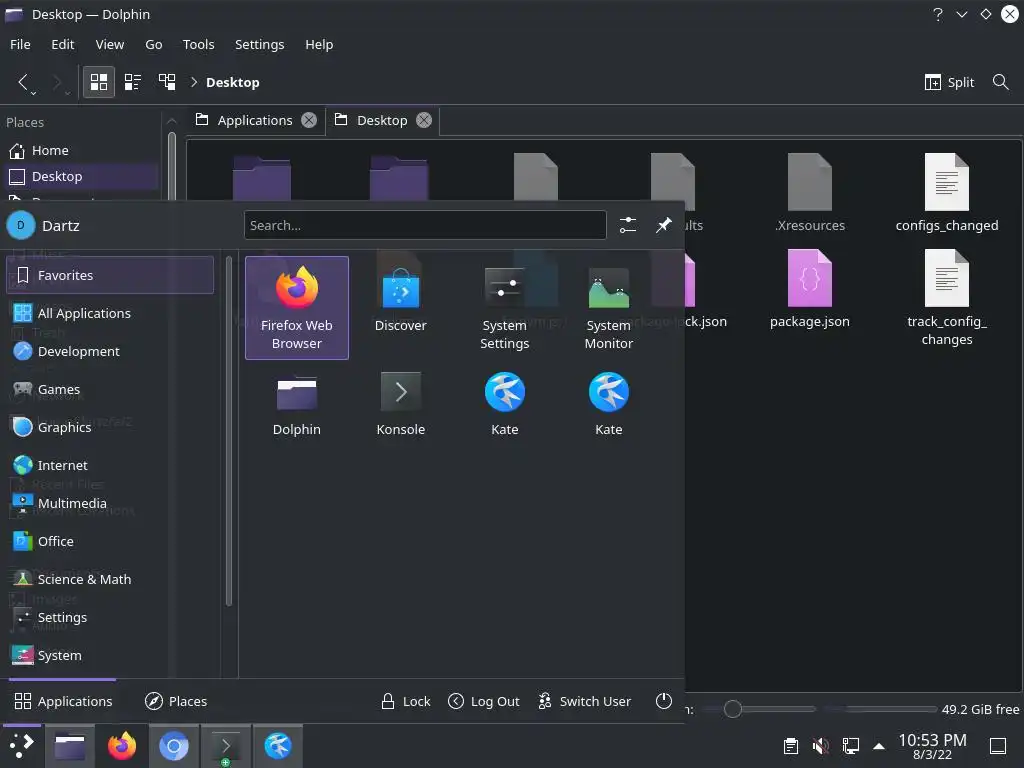Screen dimensions: 1024x768
Task: Select the All Applications category
Action: (110, 313)
